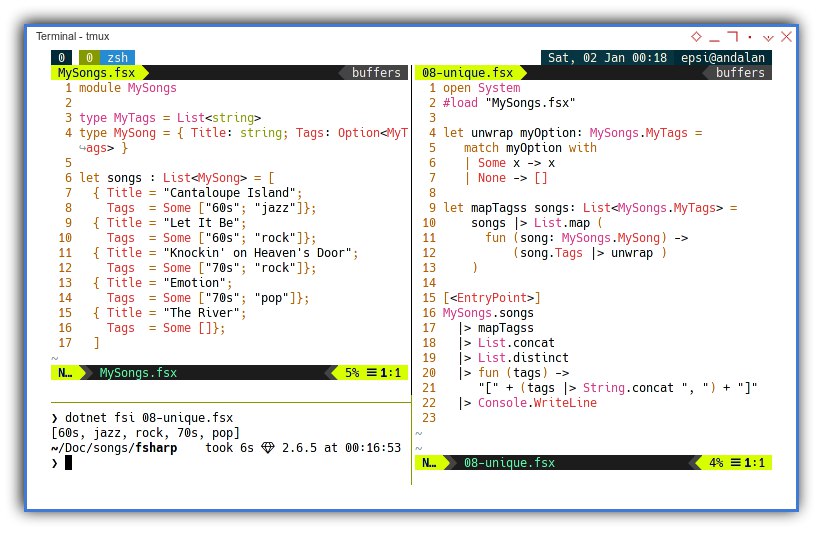Click the 'module MySongs' line
This screenshot has height=536, width=823.
(x=128, y=88)
